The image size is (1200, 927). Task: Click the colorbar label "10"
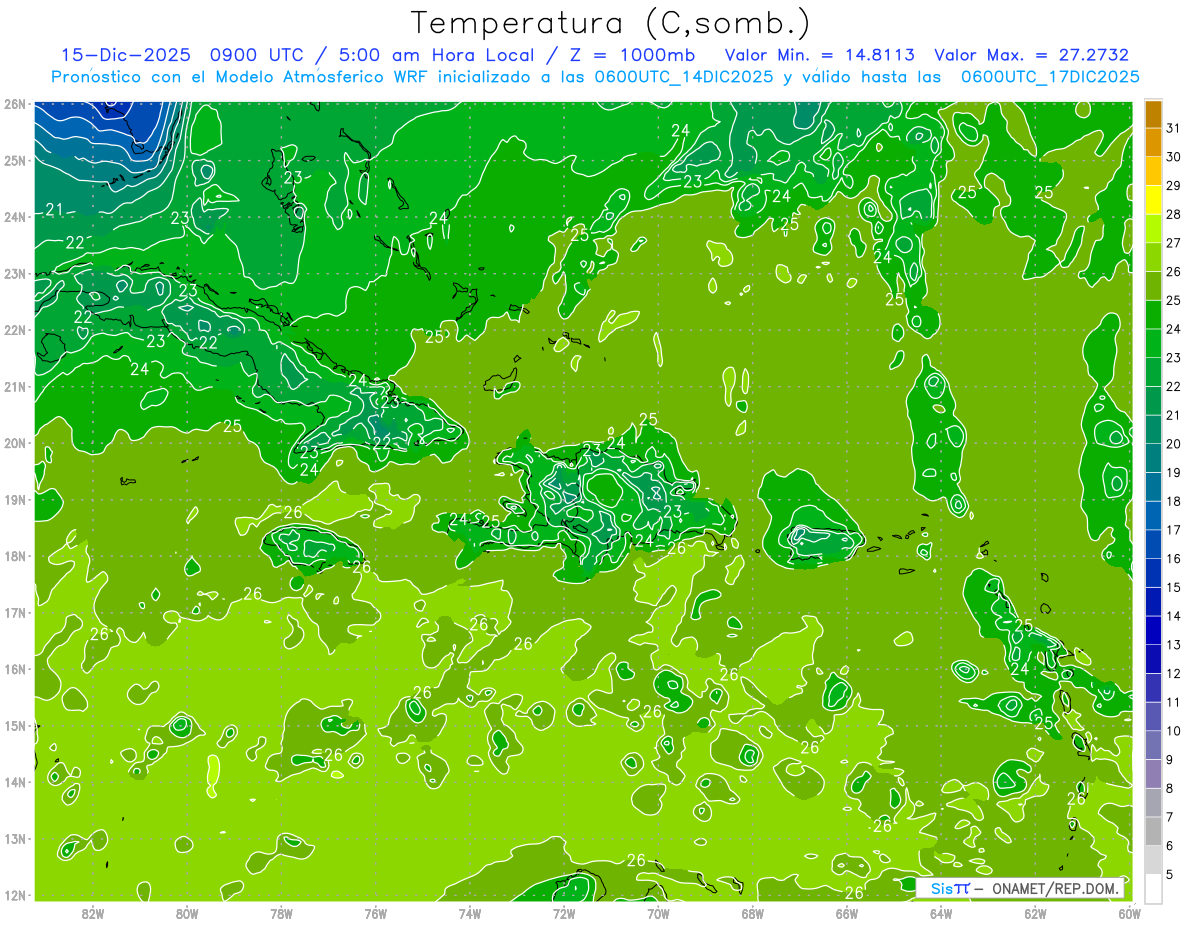[1173, 731]
